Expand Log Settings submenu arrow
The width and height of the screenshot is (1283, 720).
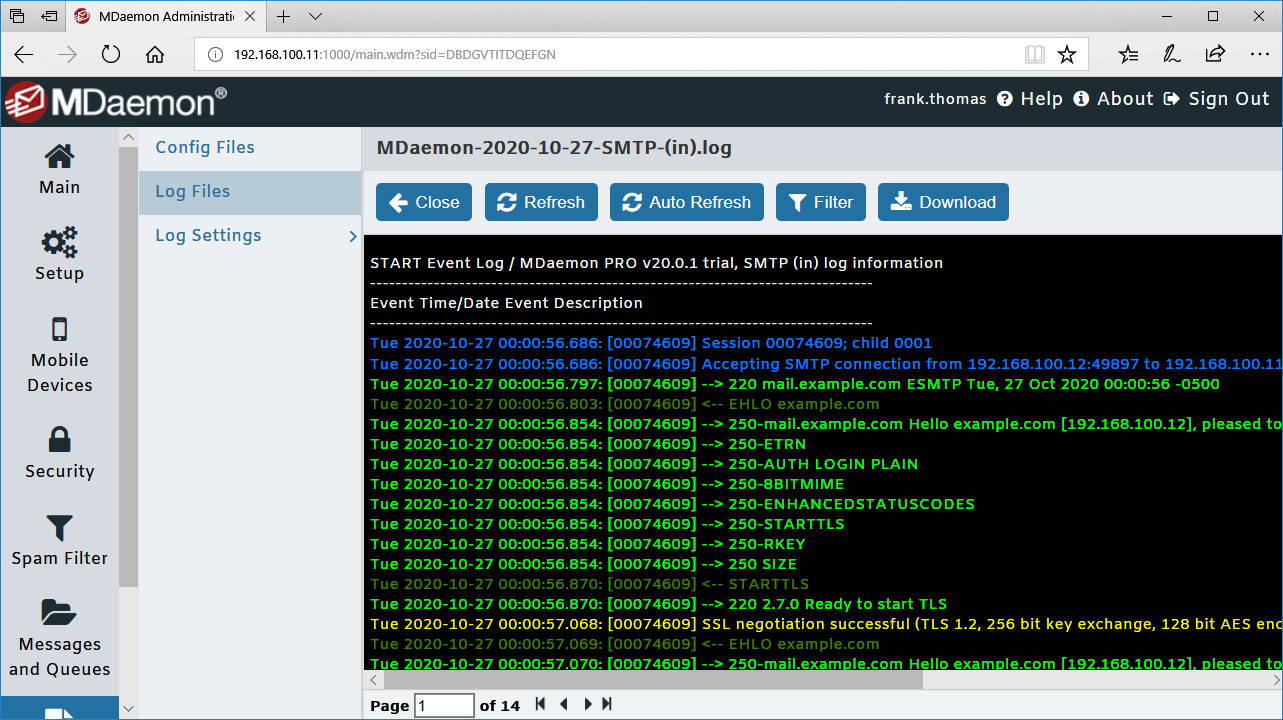coord(352,236)
